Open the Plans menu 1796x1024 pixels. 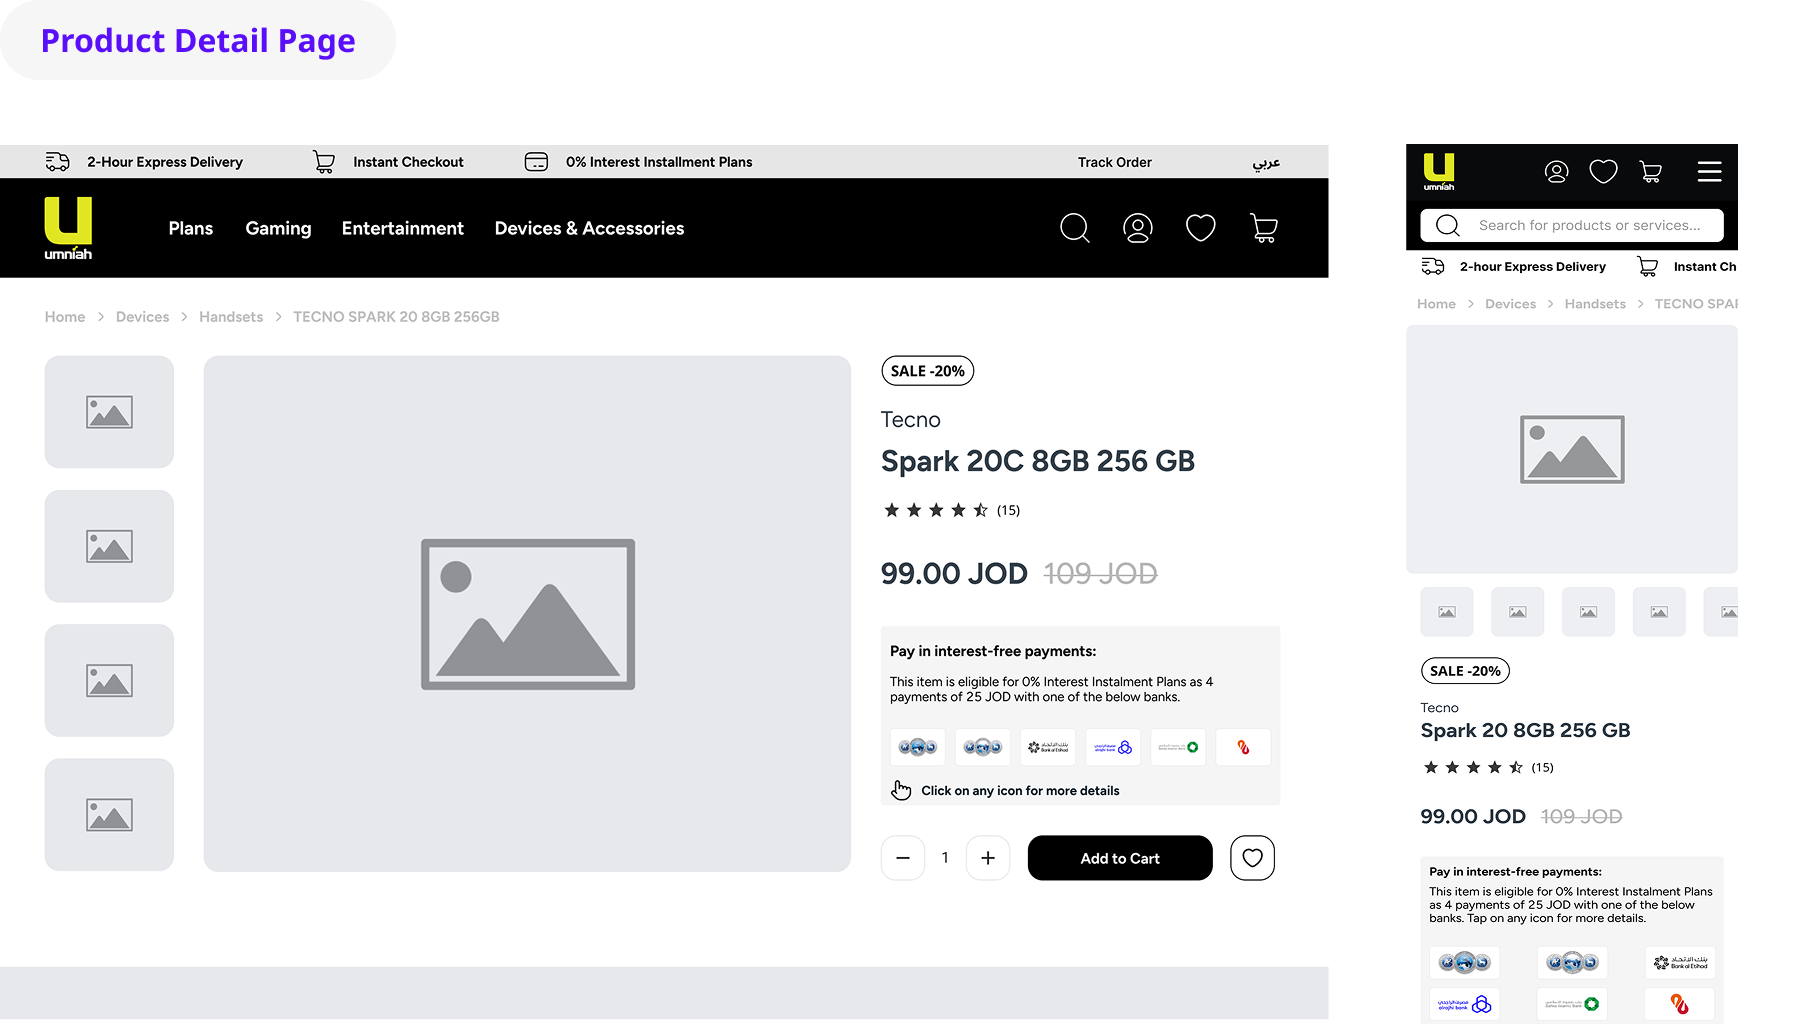click(x=191, y=228)
